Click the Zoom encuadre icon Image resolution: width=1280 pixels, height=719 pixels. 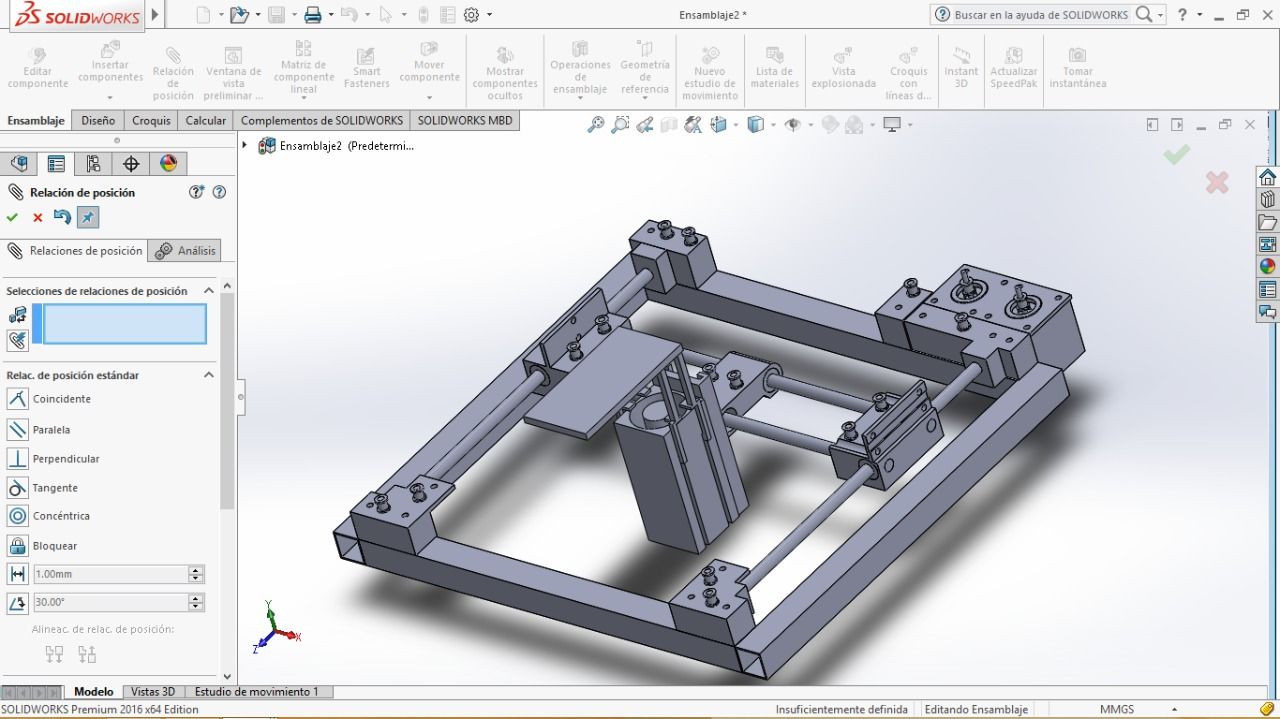click(620, 124)
